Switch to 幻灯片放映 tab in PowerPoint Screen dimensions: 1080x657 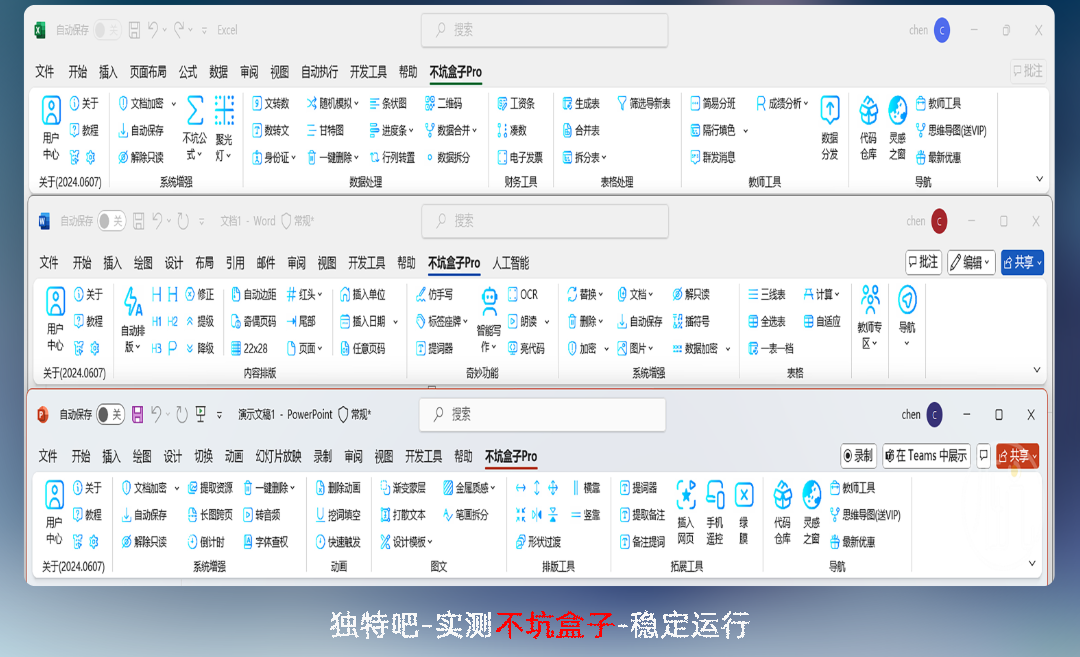pyautogui.click(x=278, y=456)
